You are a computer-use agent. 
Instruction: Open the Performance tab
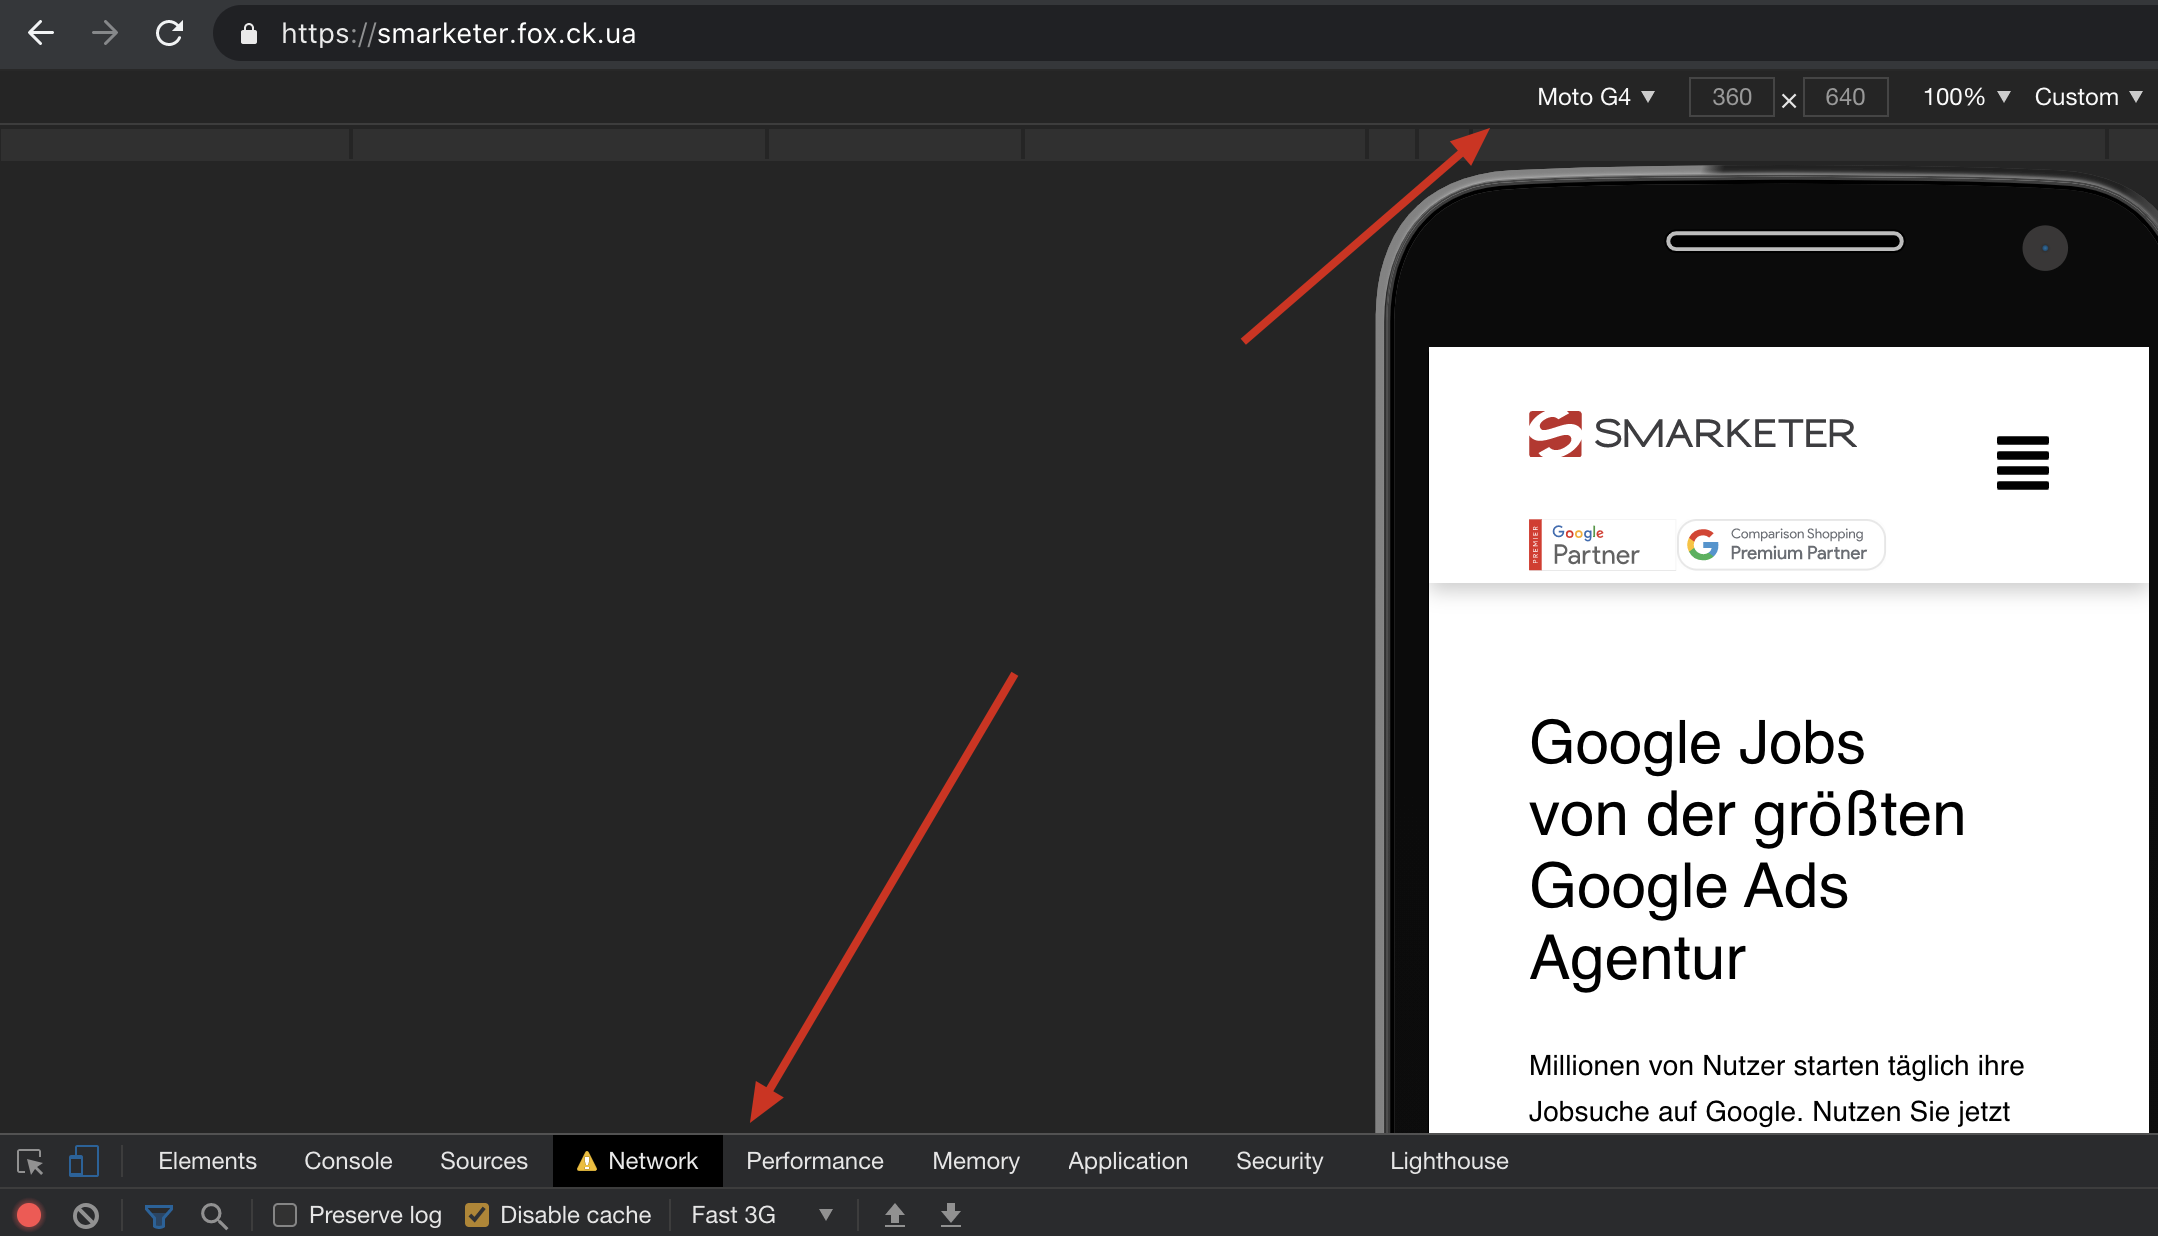815,1161
